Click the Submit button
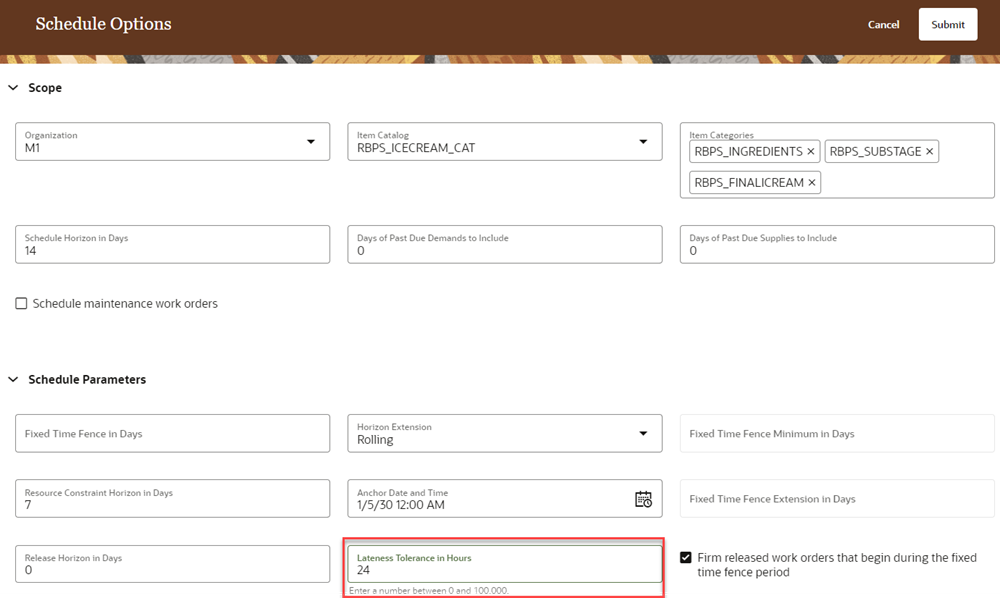 [x=948, y=24]
